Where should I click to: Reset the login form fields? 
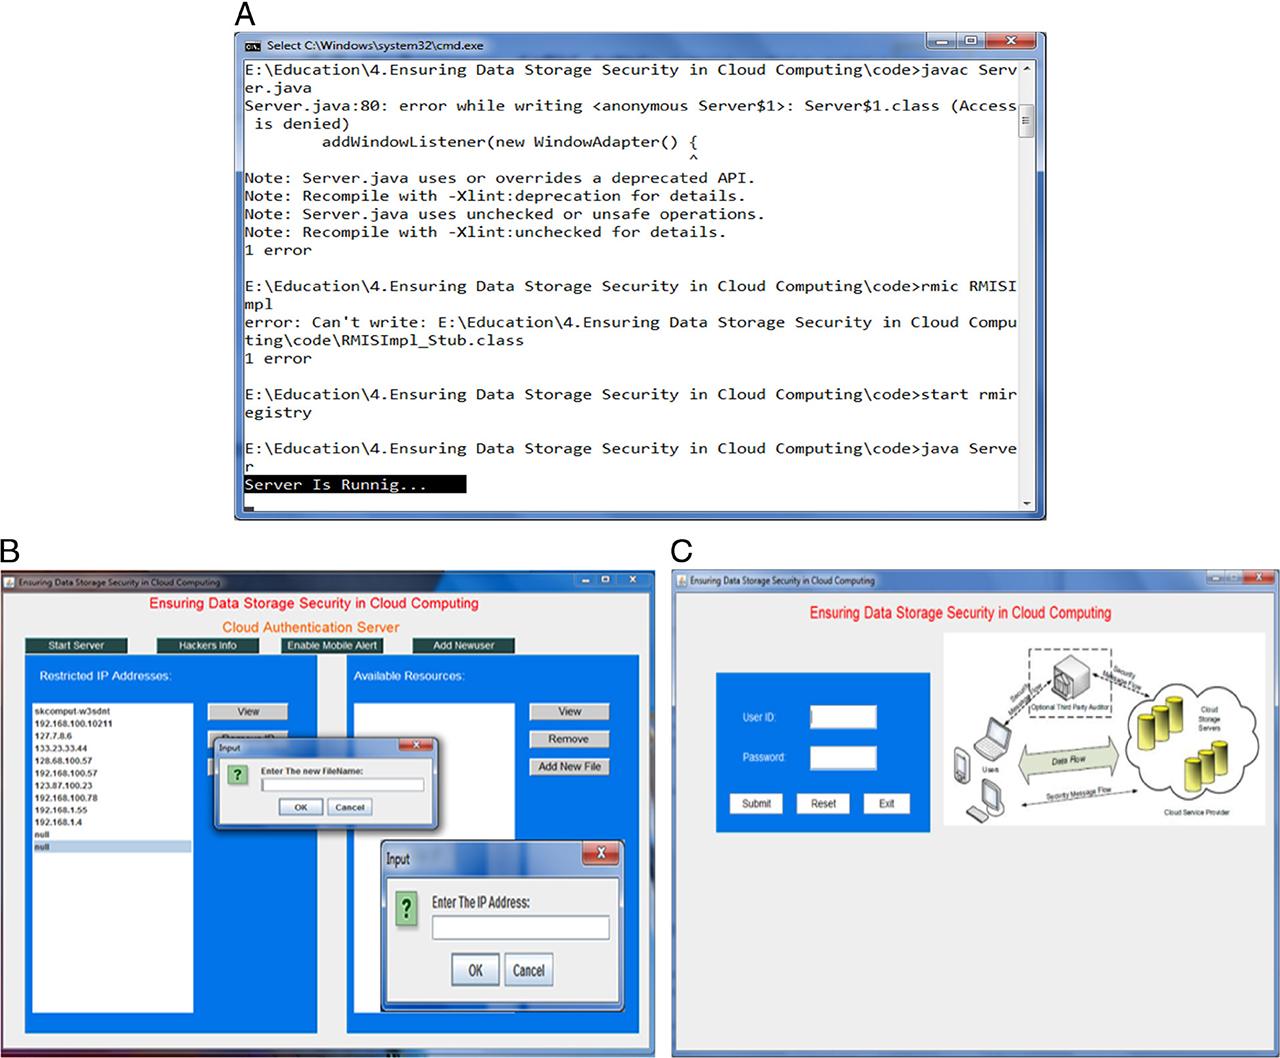click(x=823, y=804)
